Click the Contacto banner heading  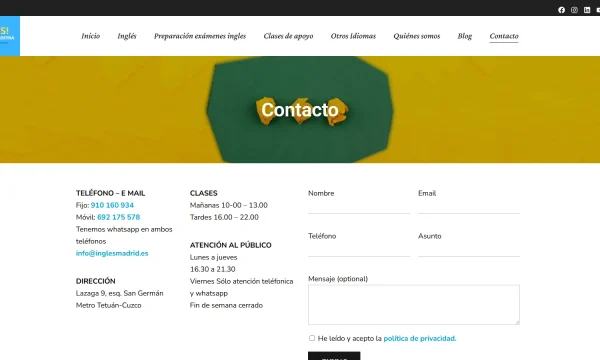coord(300,110)
